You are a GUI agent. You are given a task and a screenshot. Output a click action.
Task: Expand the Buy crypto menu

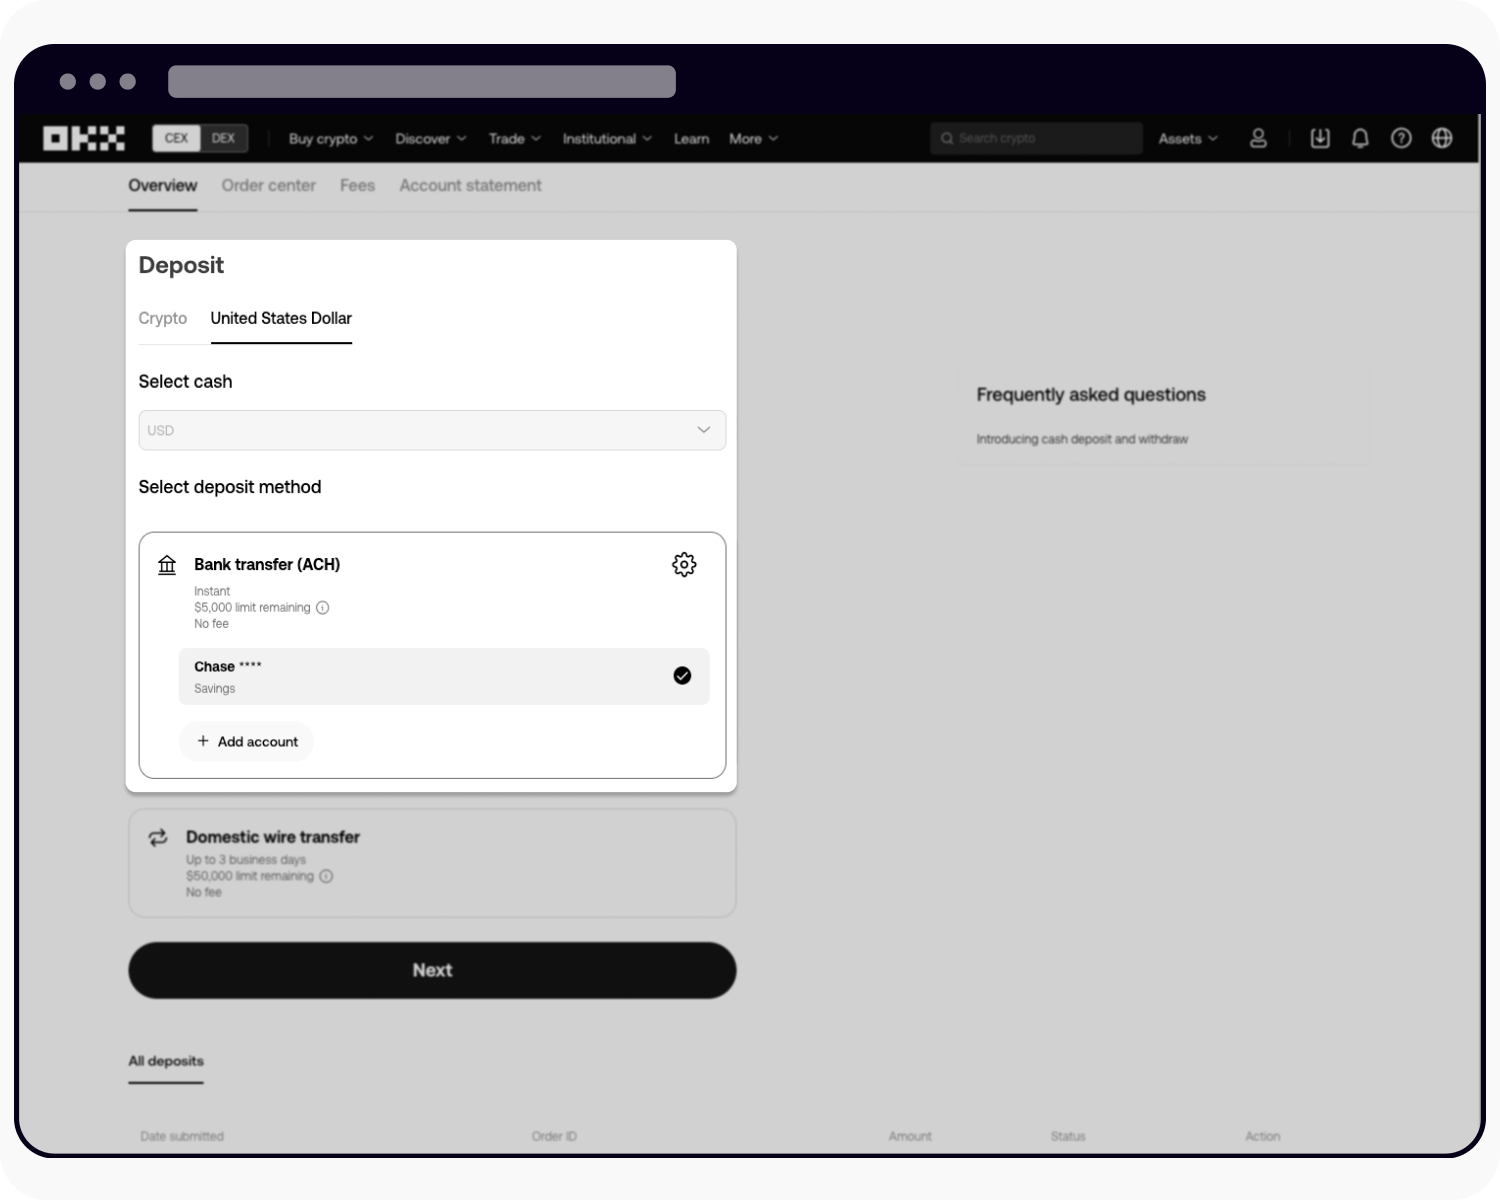coord(331,139)
